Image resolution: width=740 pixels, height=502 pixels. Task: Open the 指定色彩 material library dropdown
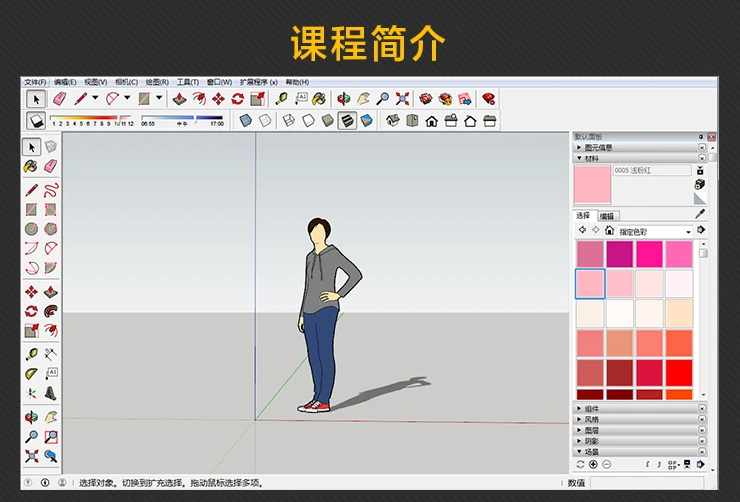tap(655, 231)
